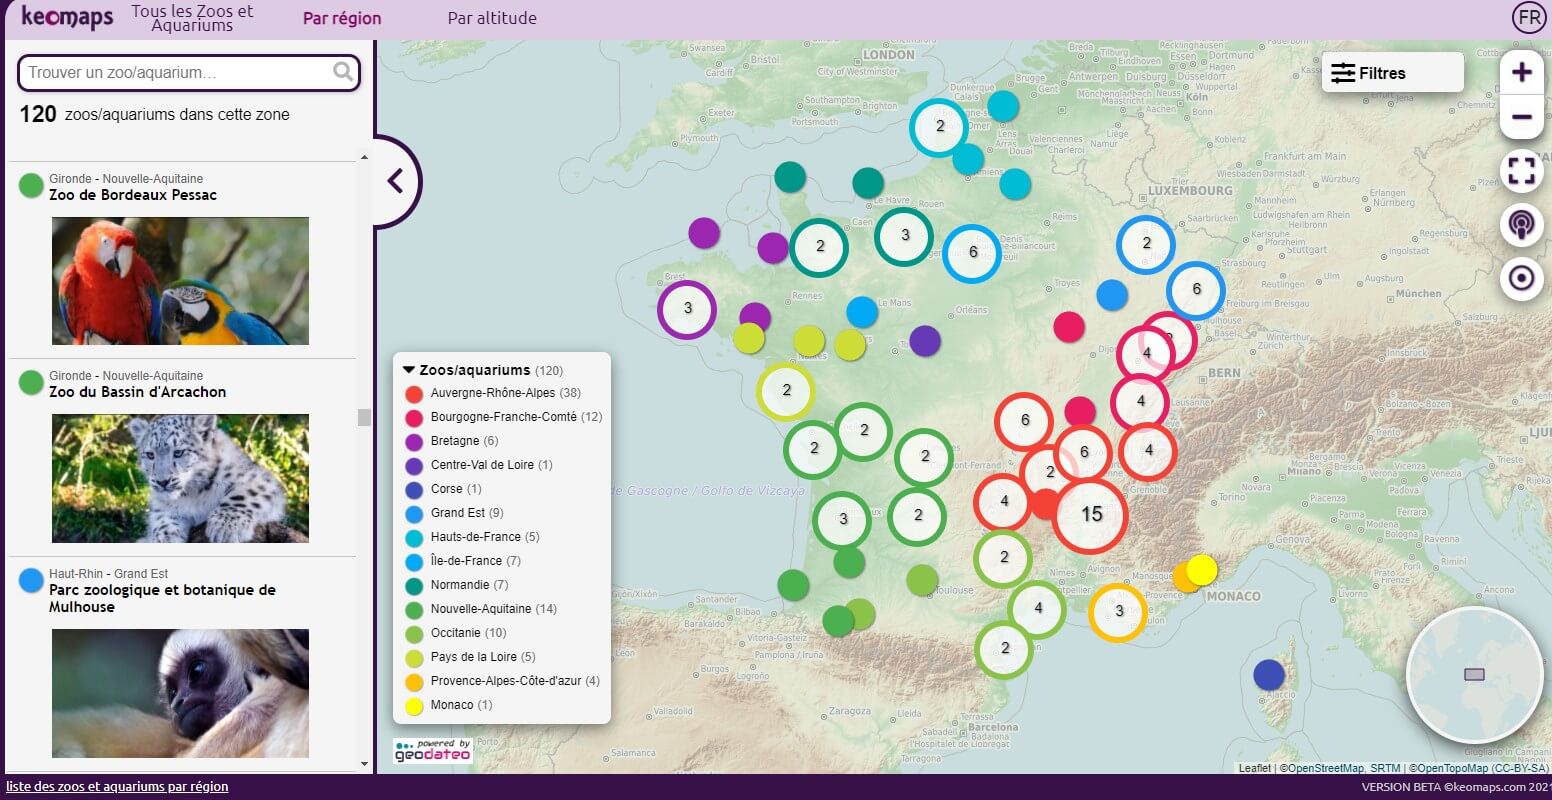Click the keomaps logo
Screen dimensions: 1552x800
(x=67, y=18)
